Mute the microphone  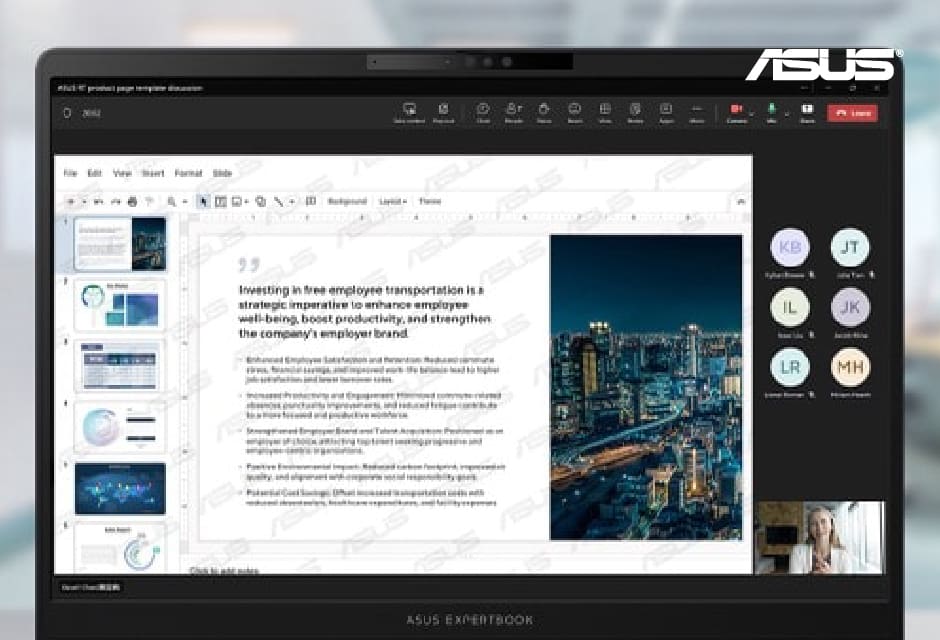pyautogui.click(x=771, y=110)
